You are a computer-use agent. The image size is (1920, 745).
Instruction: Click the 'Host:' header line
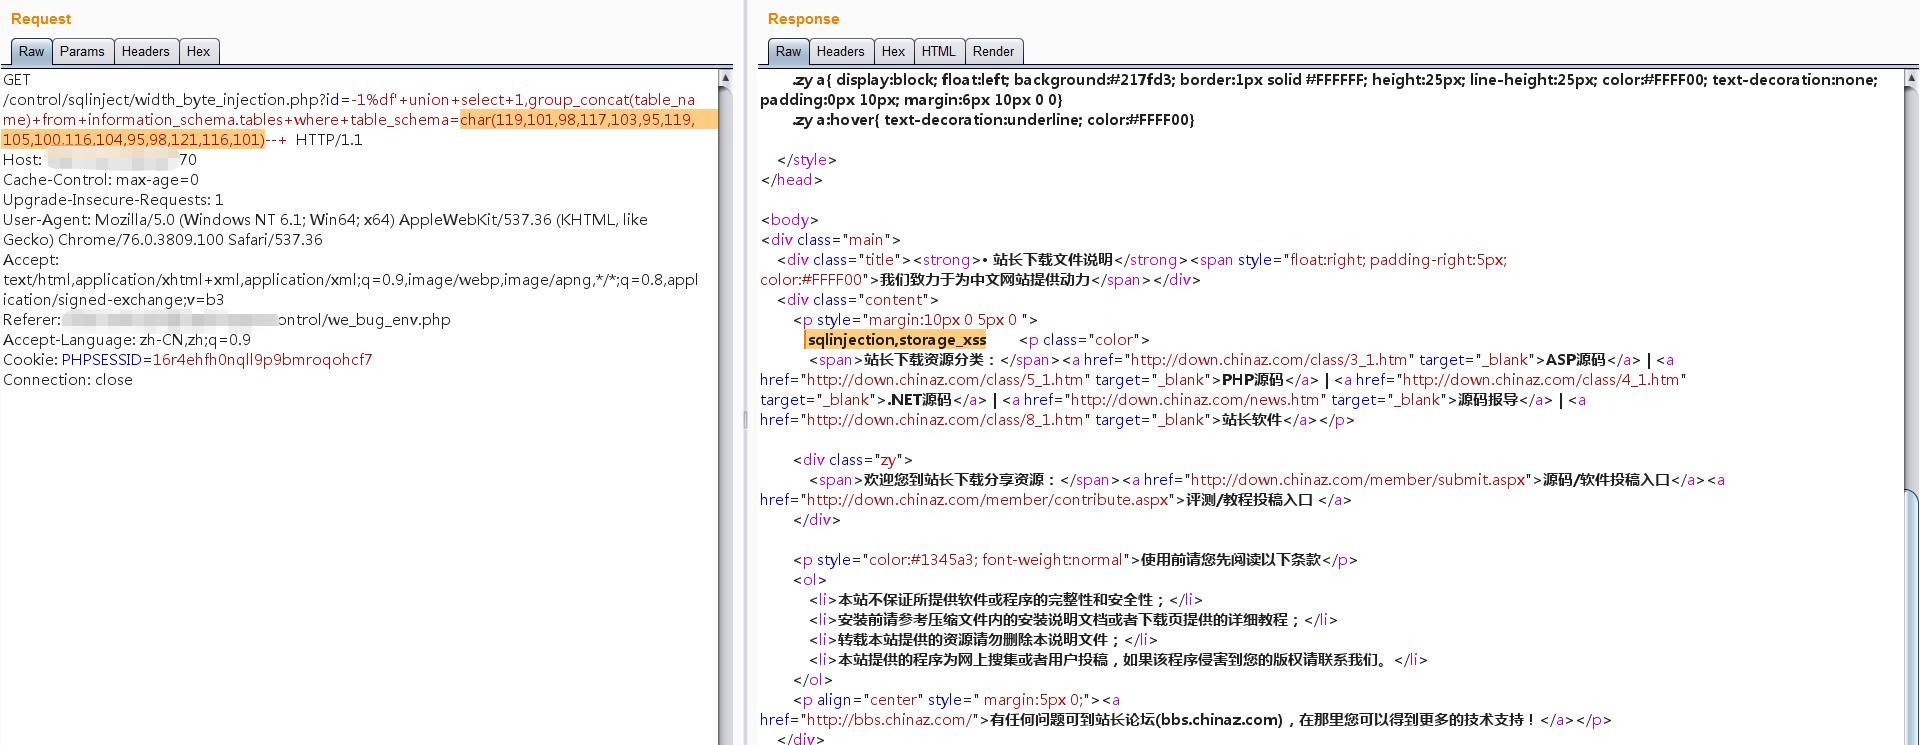tap(100, 160)
